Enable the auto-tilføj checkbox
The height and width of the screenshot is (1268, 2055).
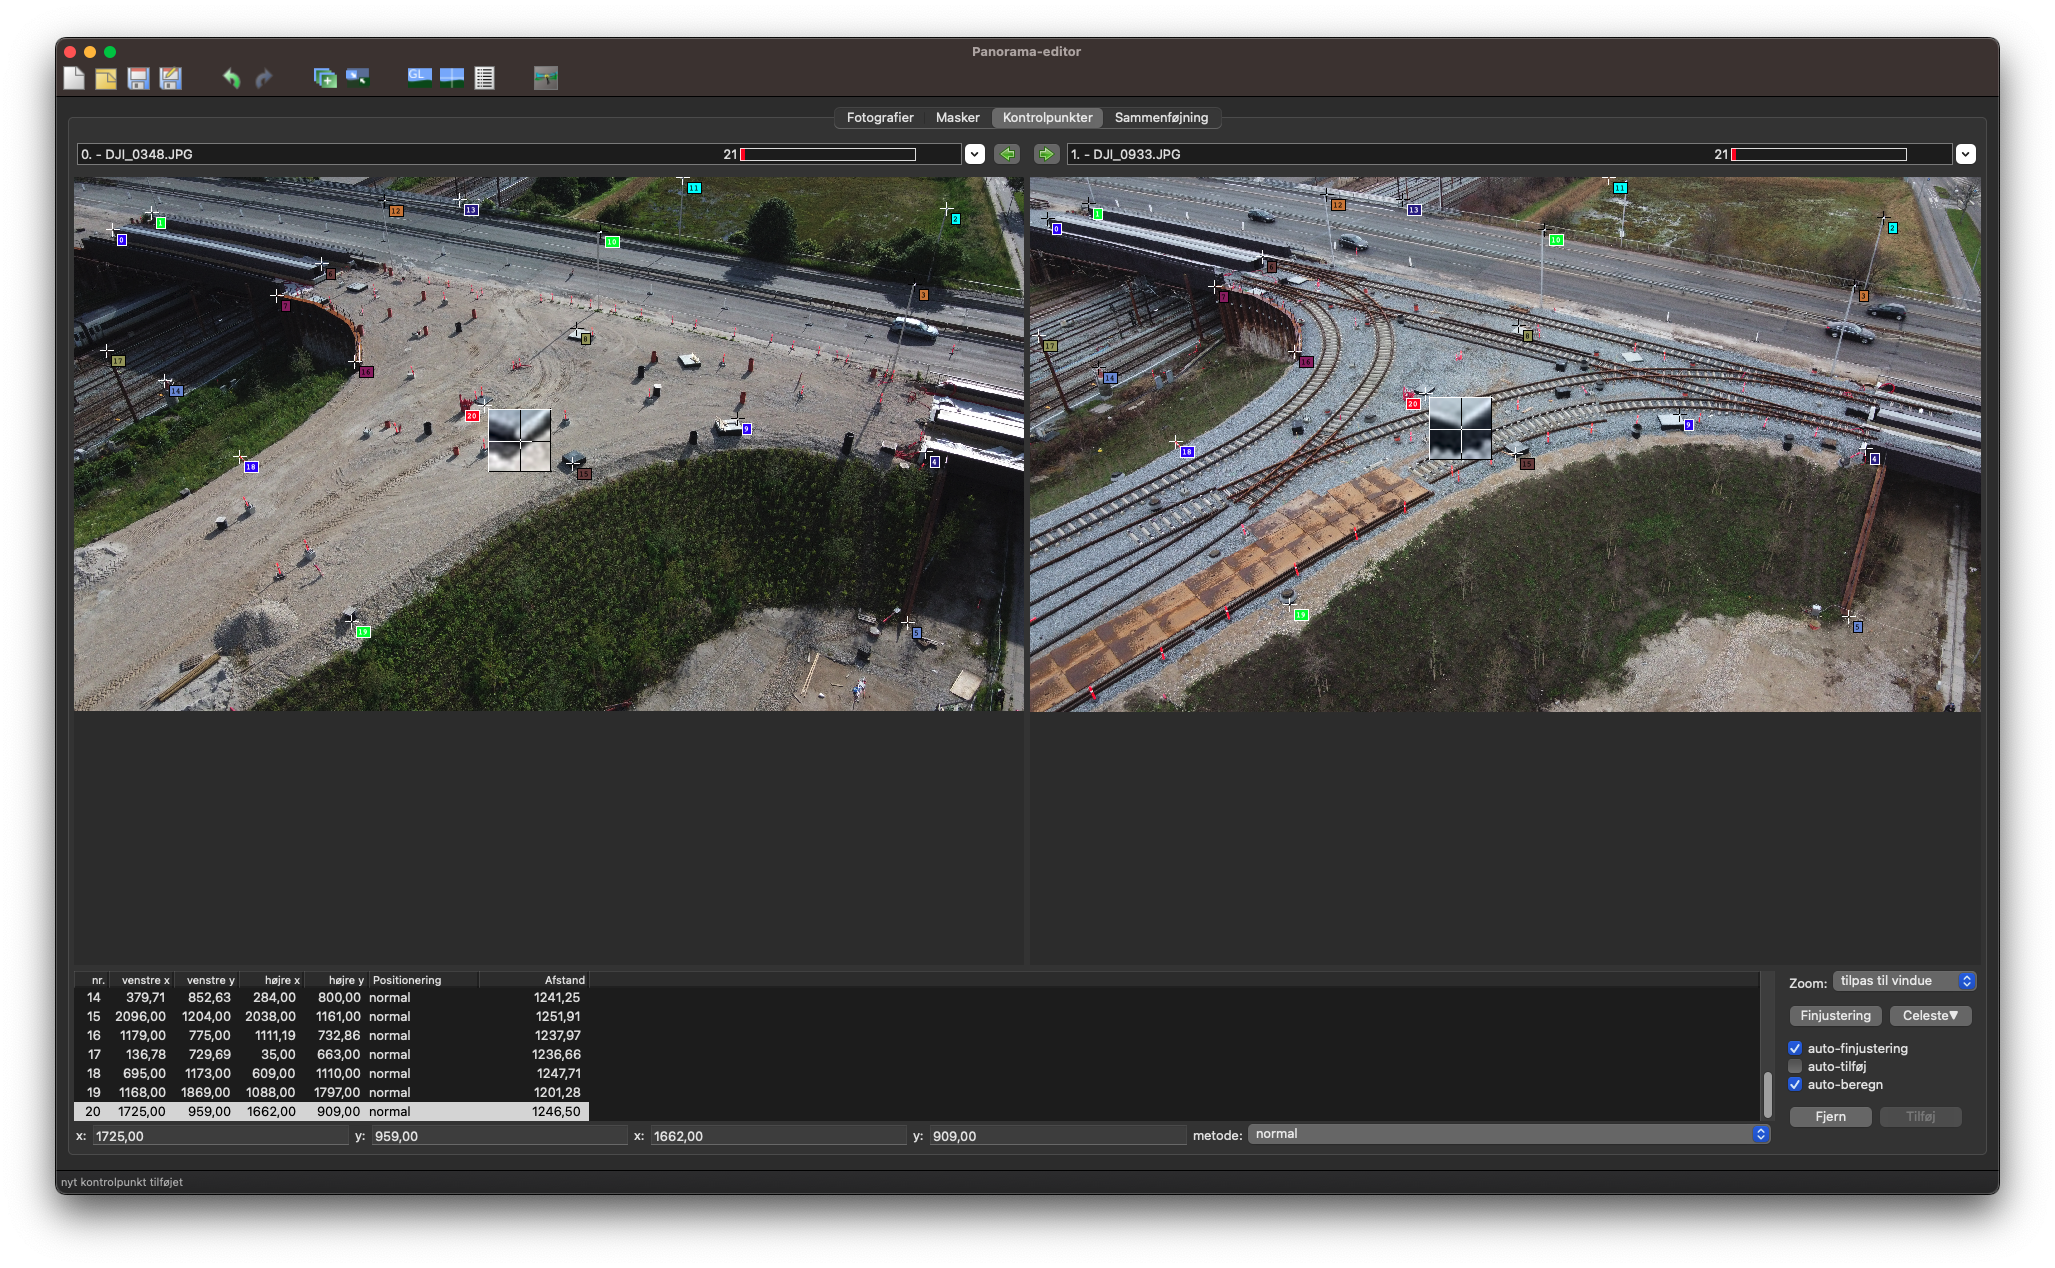[1795, 1066]
